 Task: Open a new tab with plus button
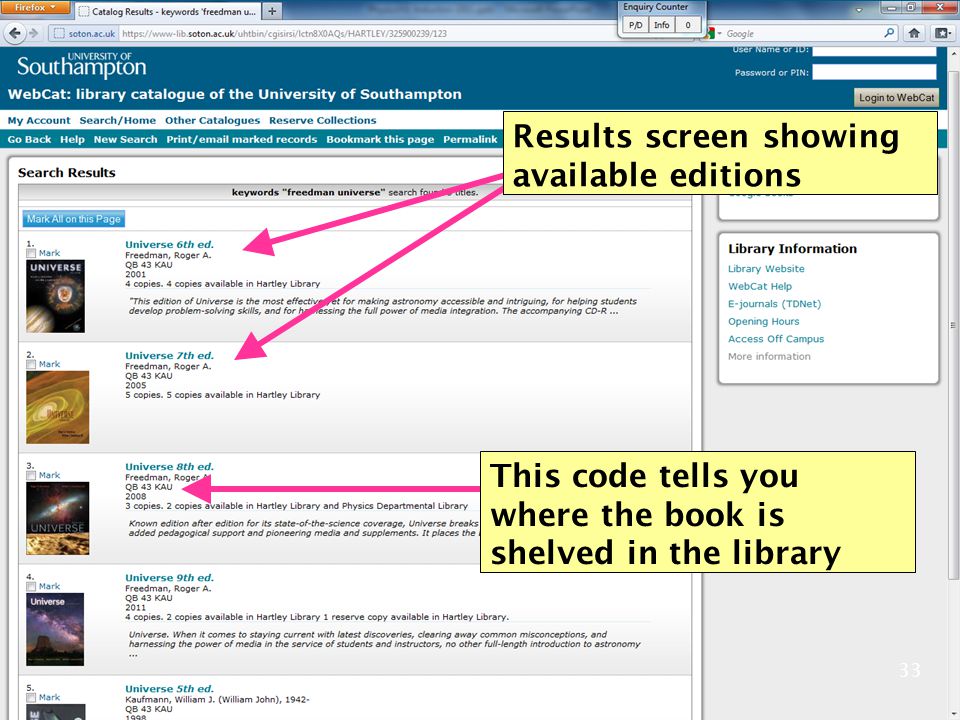pos(272,11)
